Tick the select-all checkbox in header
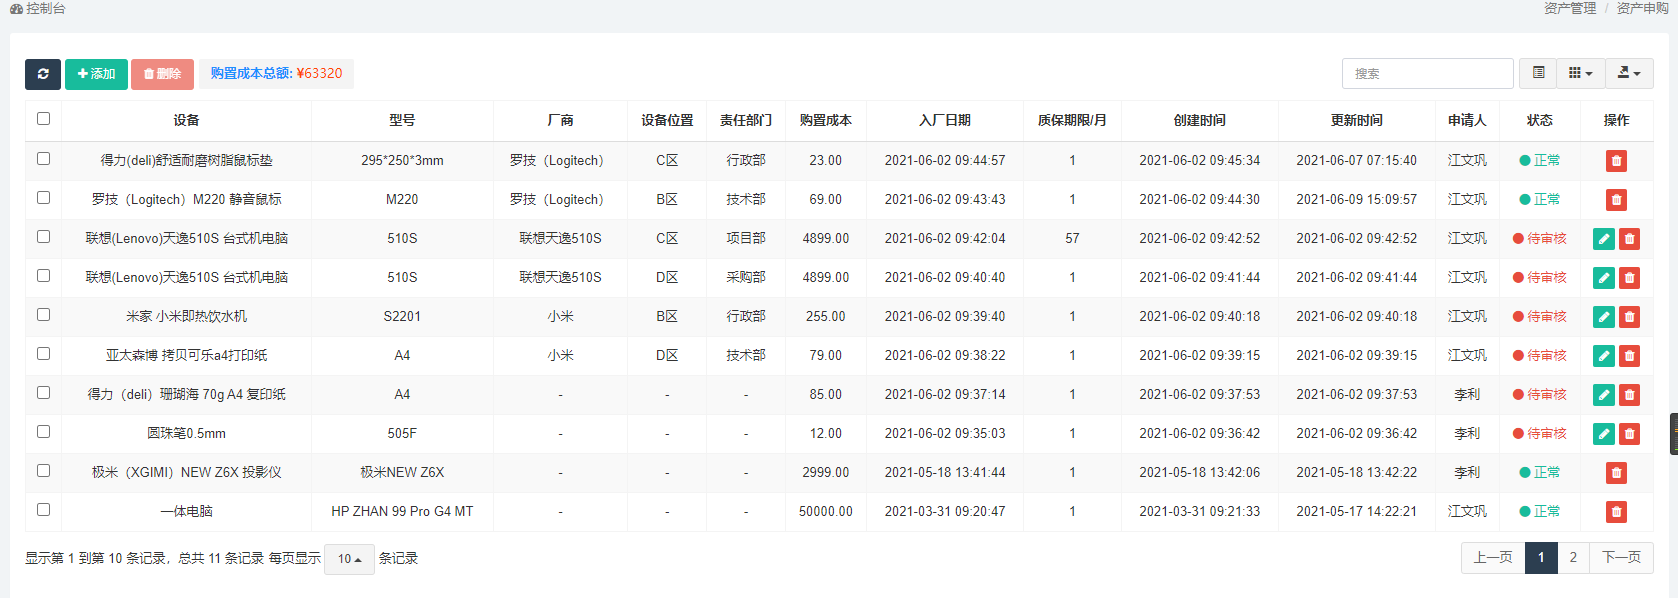Image resolution: width=1678 pixels, height=598 pixels. coord(43,118)
